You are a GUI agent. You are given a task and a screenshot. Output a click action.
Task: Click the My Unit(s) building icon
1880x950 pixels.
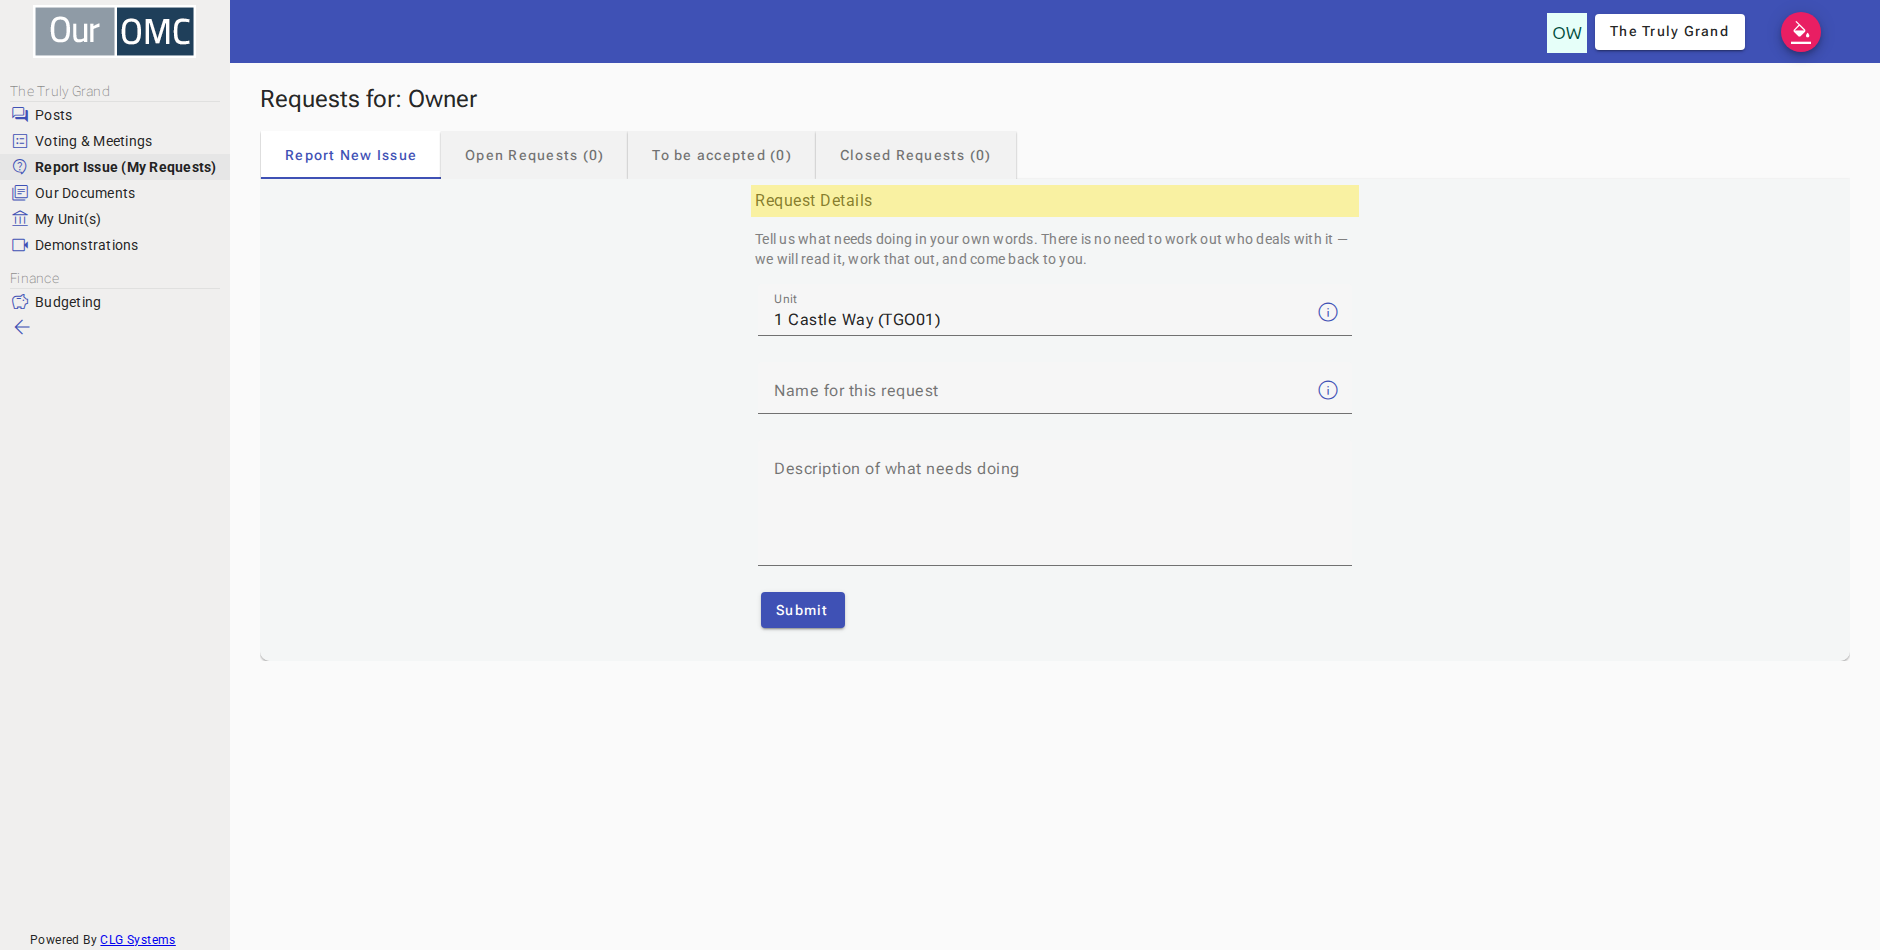[x=20, y=219]
